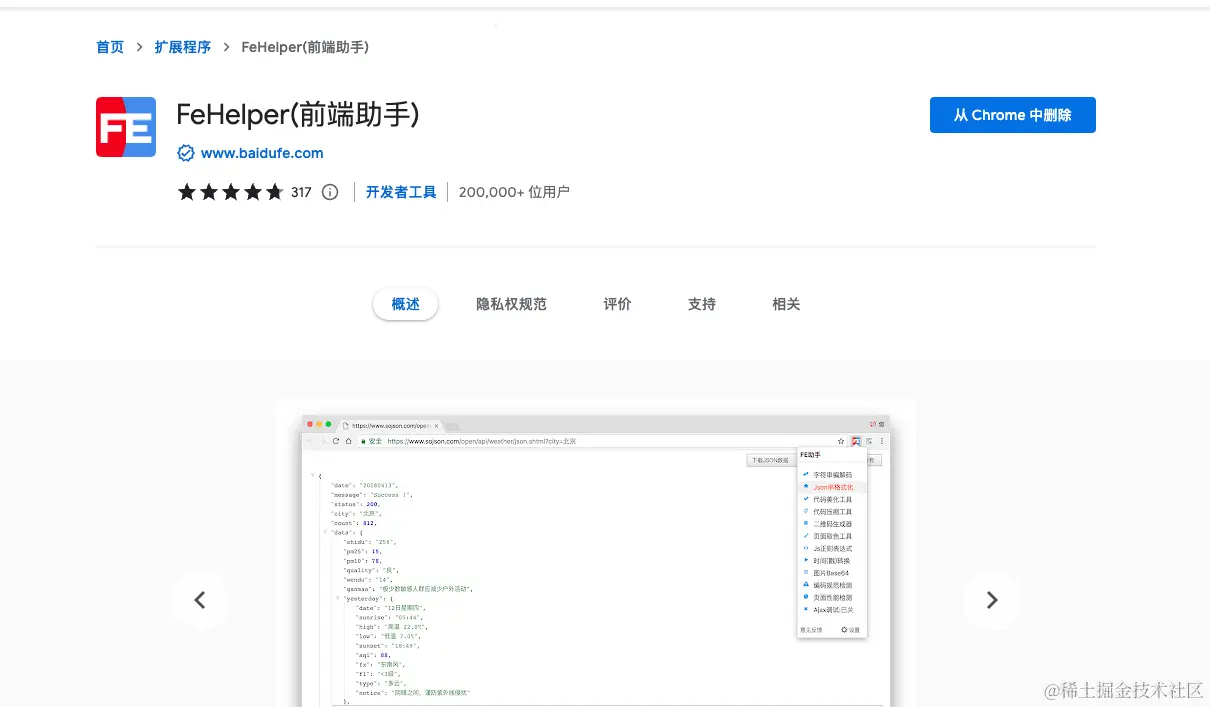Click the home icon in the preview browser
1210x707 pixels.
[348, 441]
